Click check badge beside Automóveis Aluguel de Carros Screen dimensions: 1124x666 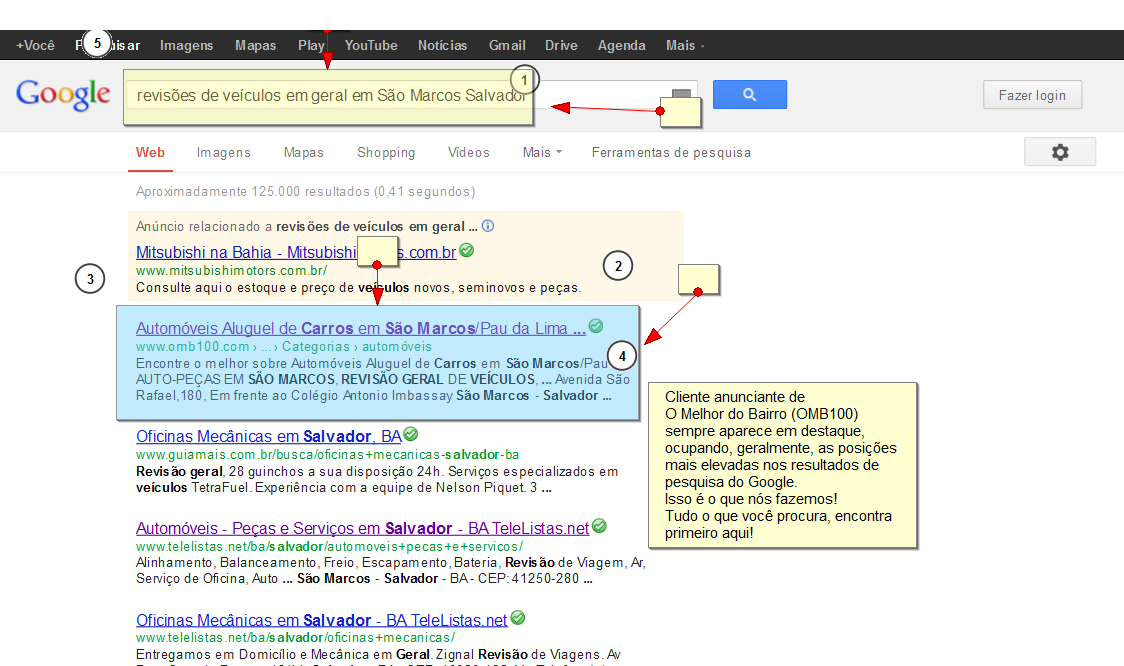point(596,326)
